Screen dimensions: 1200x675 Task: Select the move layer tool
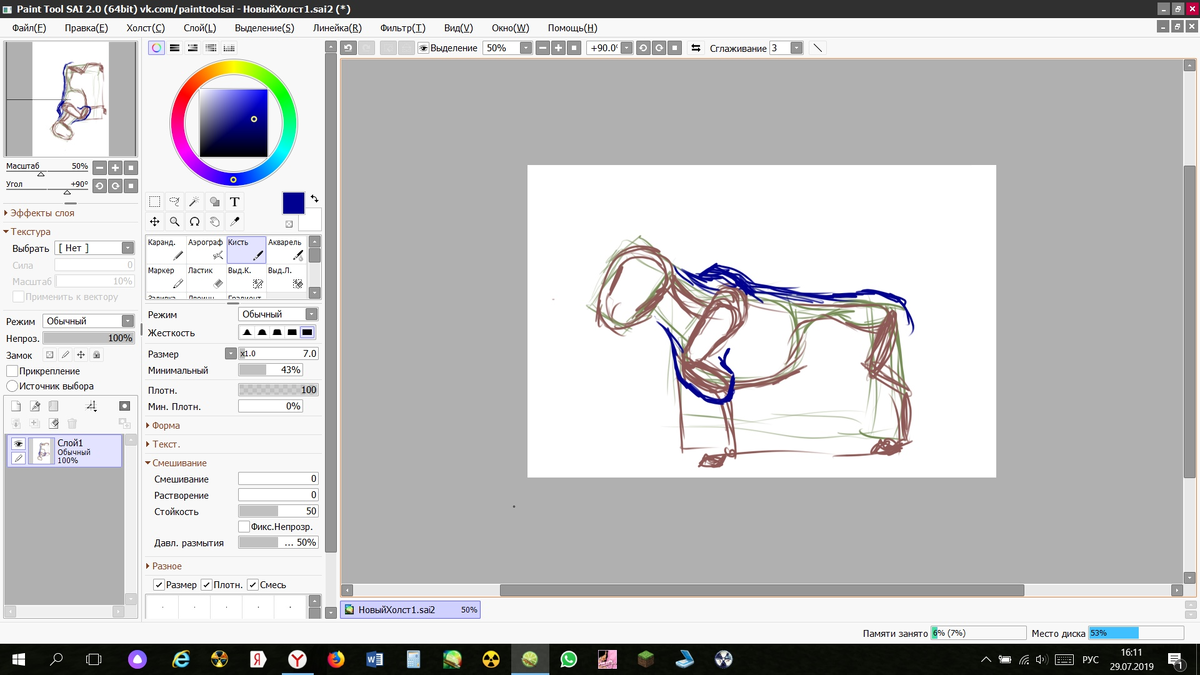click(155, 222)
